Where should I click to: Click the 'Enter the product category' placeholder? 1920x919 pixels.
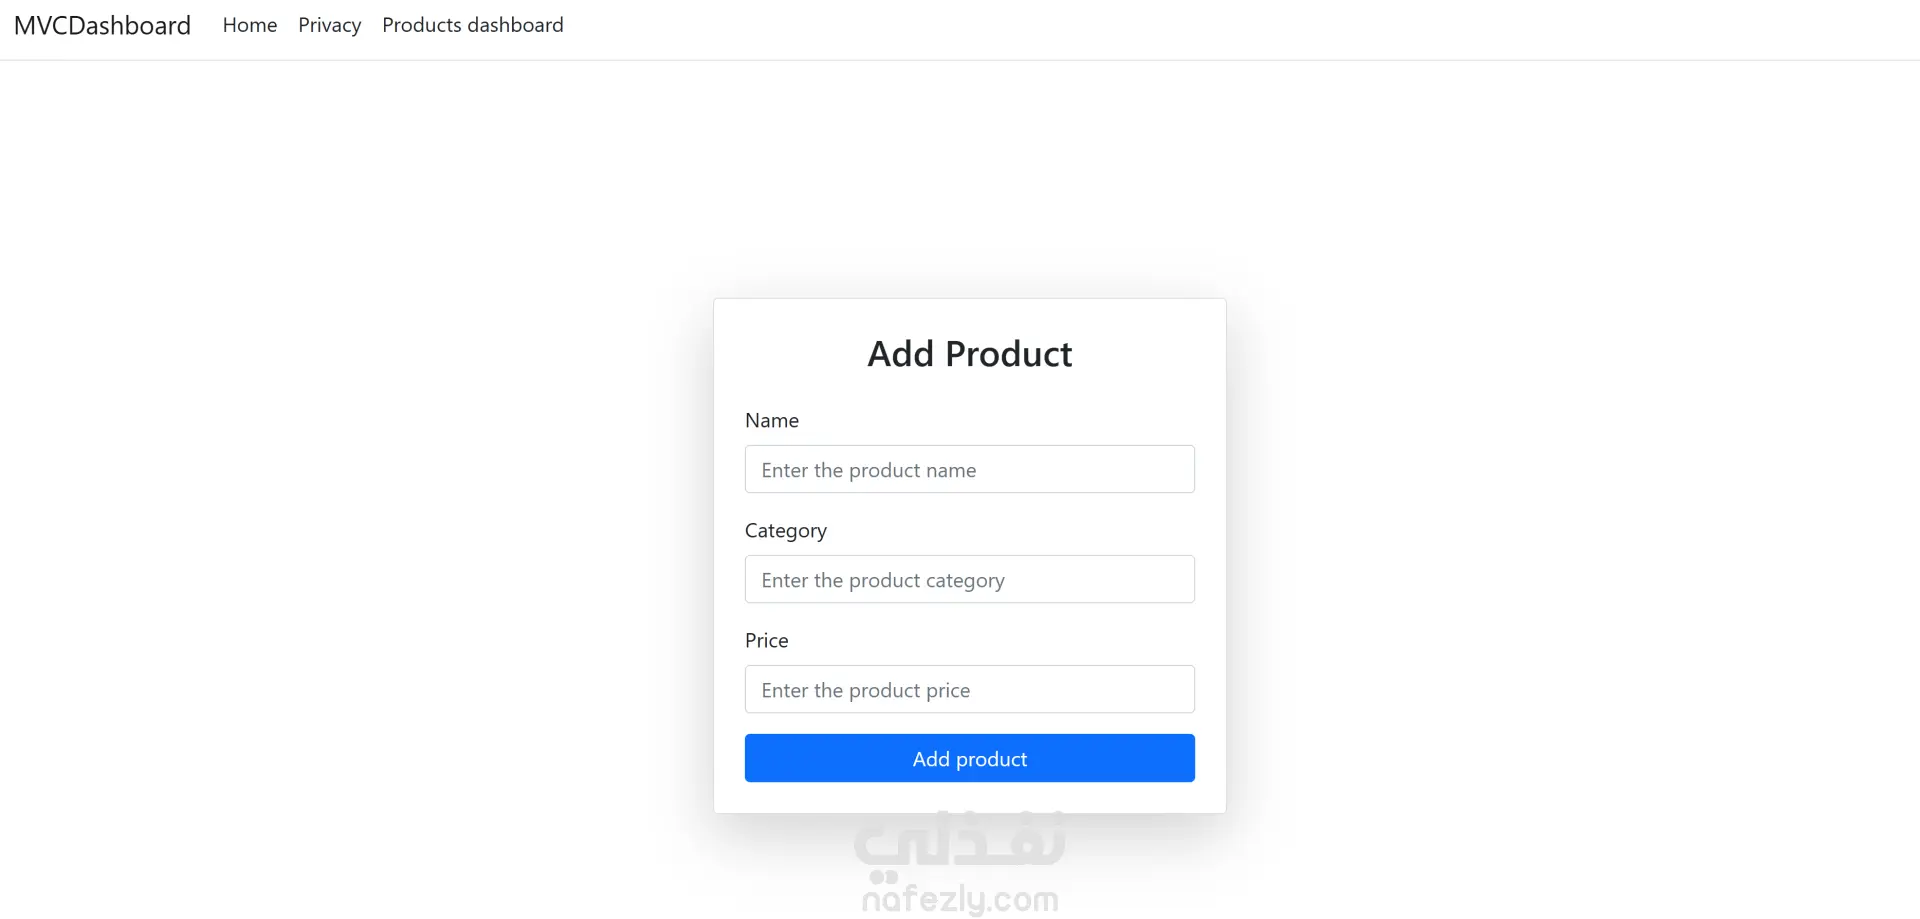[882, 580]
